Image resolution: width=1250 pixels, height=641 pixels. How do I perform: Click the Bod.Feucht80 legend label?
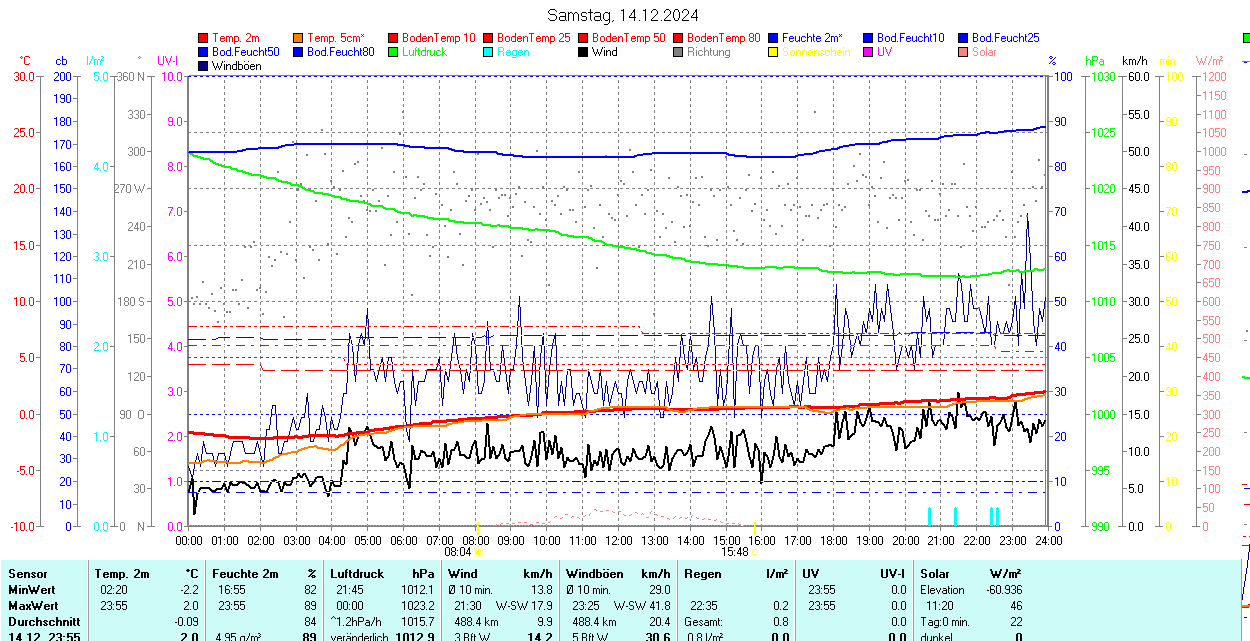(340, 52)
